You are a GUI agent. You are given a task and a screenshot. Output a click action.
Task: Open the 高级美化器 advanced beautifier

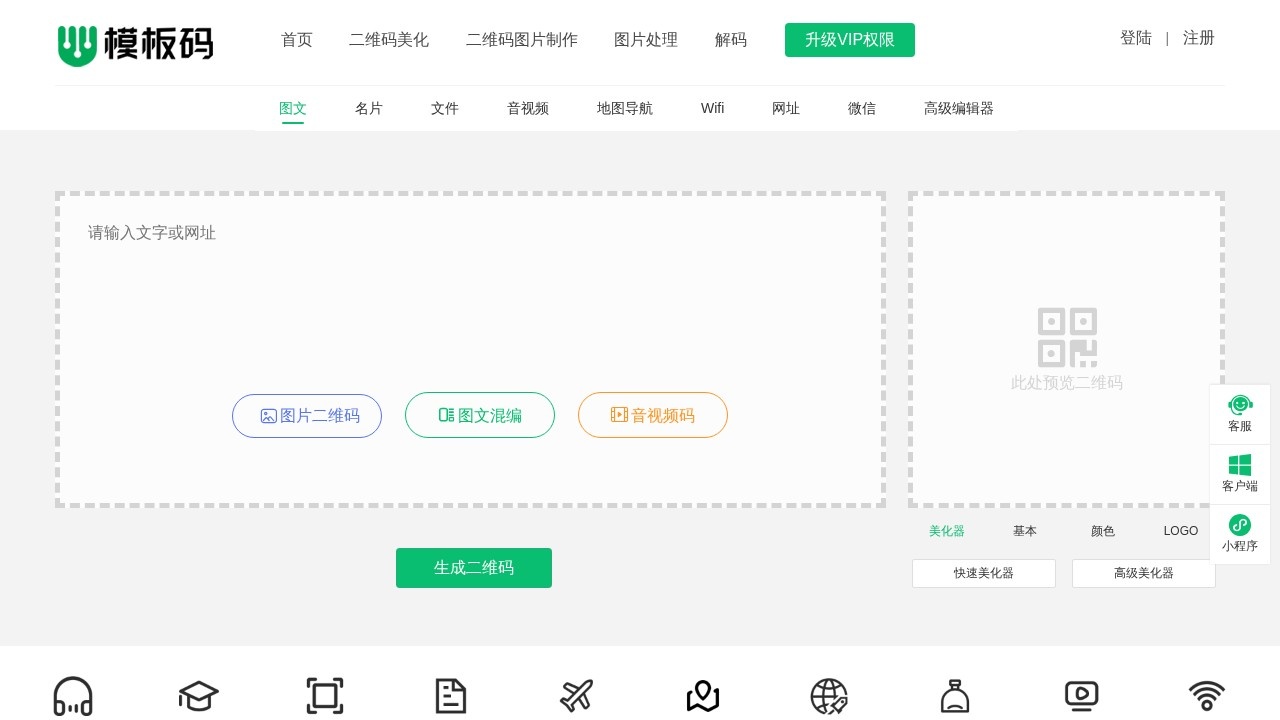(x=1143, y=572)
